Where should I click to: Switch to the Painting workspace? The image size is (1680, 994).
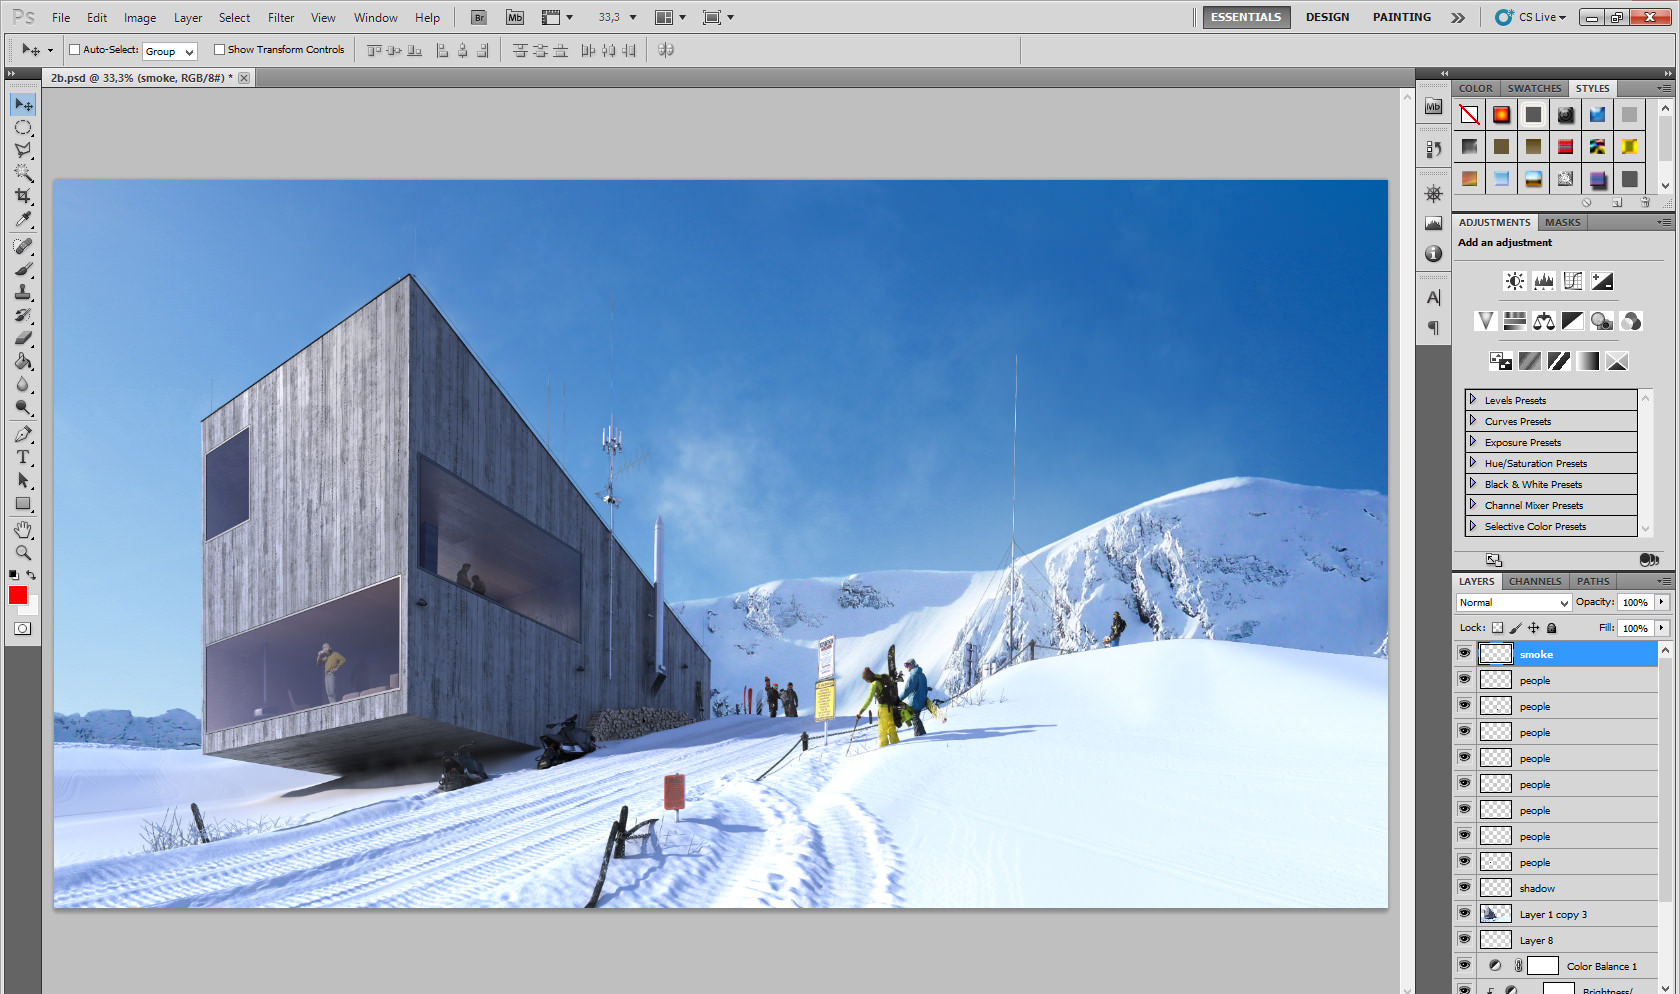coord(1401,17)
